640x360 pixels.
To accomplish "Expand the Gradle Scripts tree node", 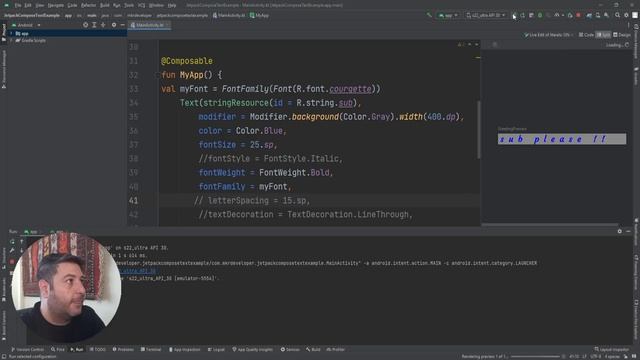I will (11, 40).
